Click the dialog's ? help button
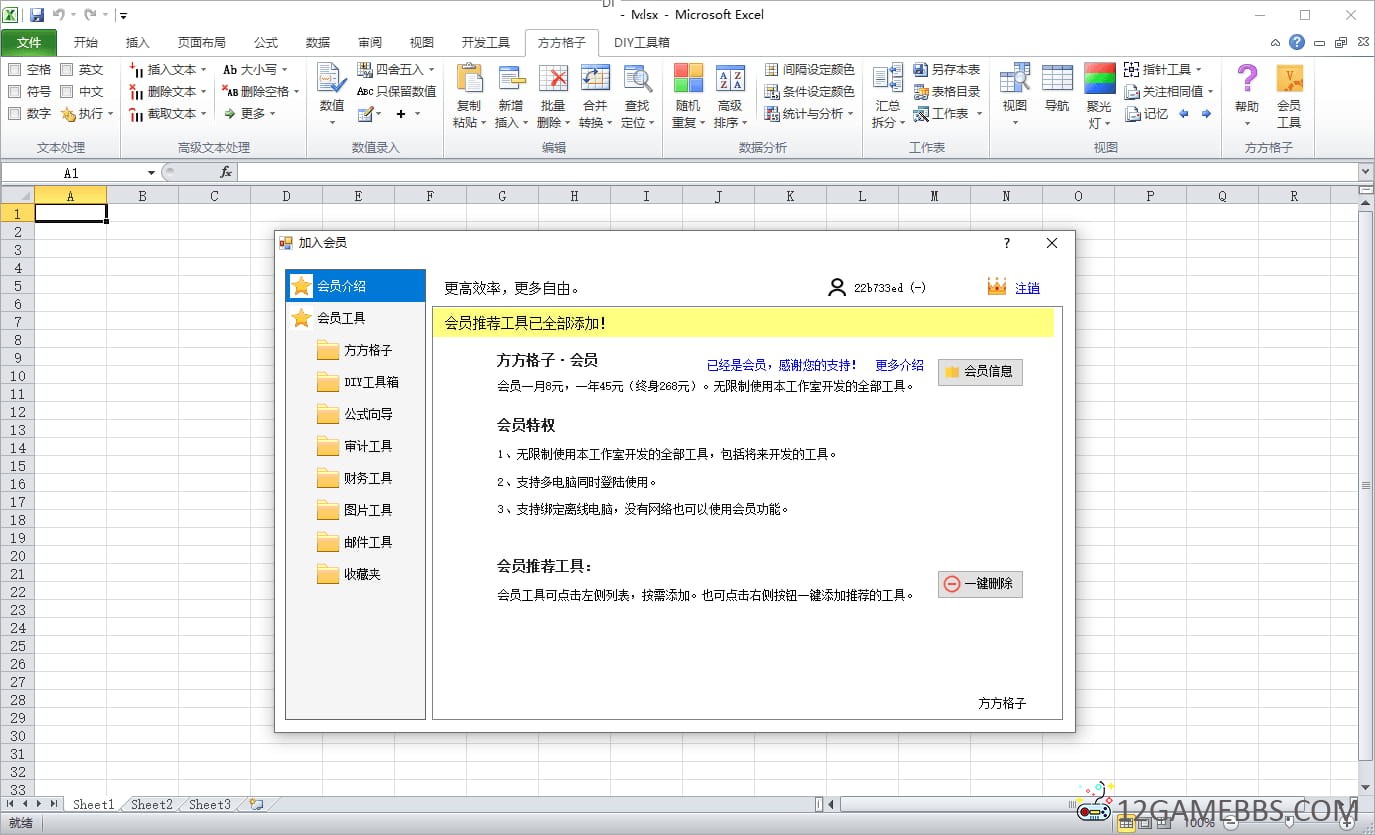 [x=1006, y=243]
